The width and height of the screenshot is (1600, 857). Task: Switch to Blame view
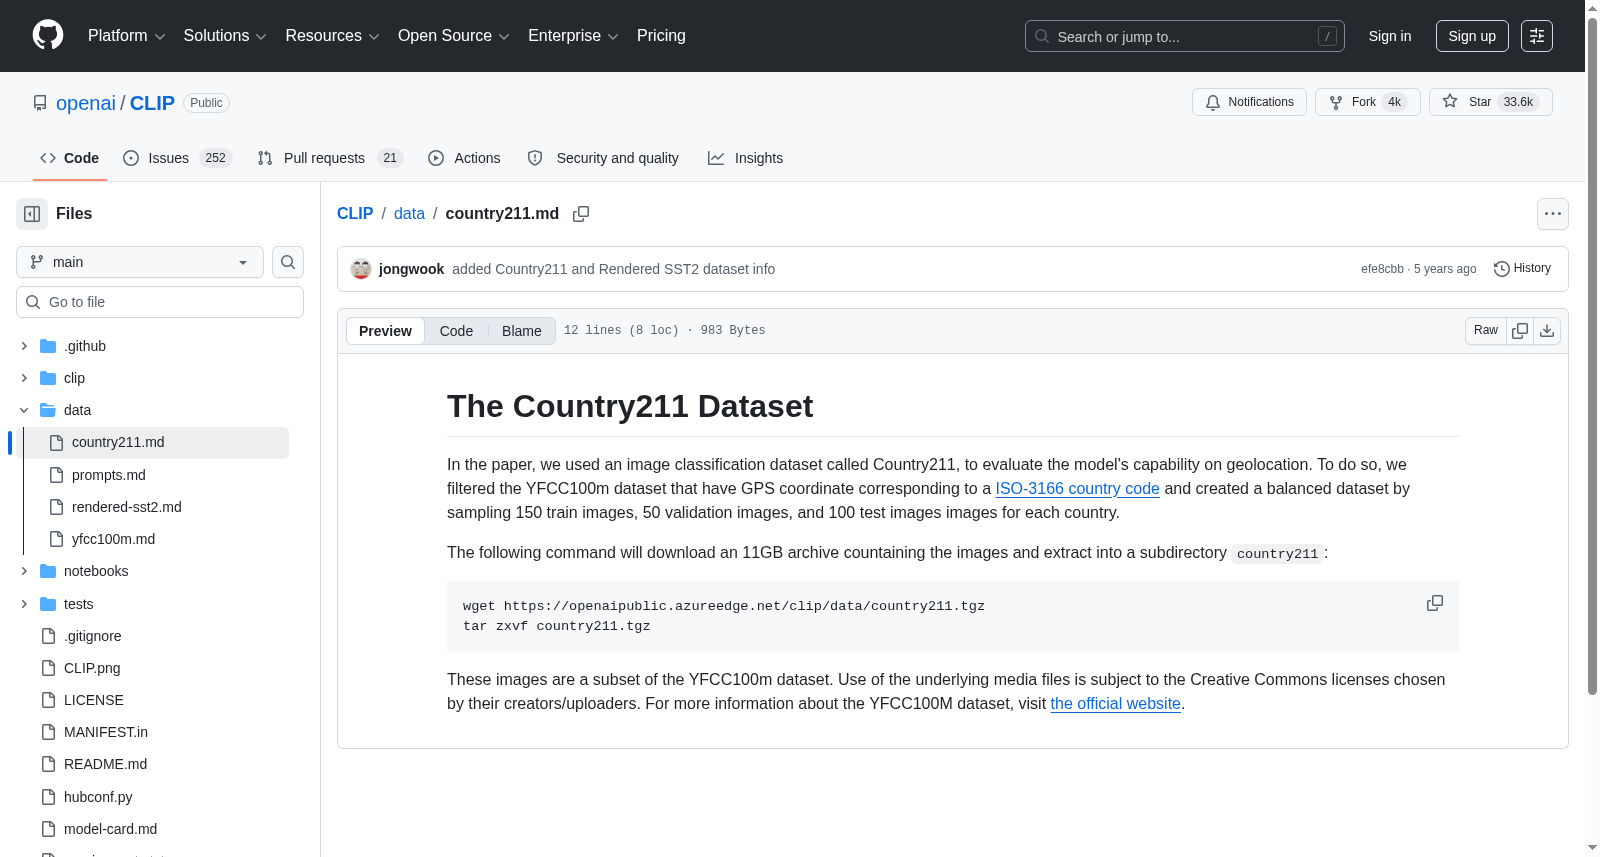pos(522,331)
